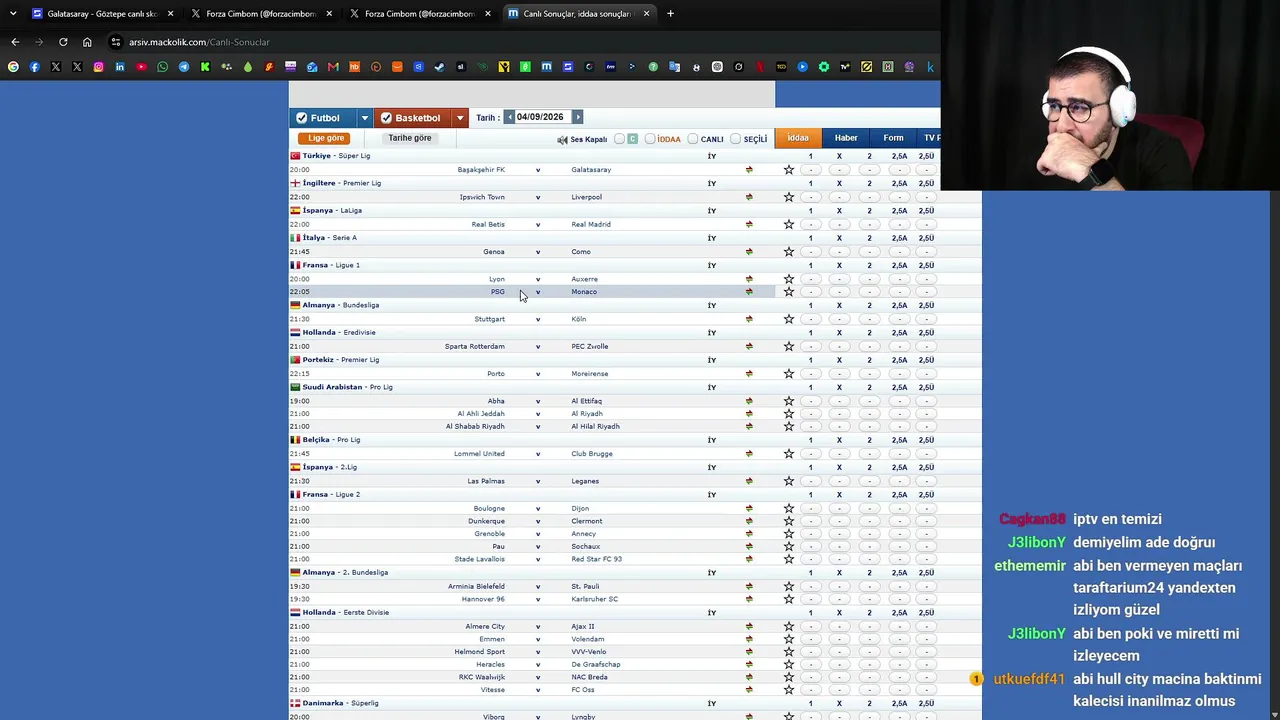
Task: Open the LinkedIn bookmark icon
Action: click(120, 67)
